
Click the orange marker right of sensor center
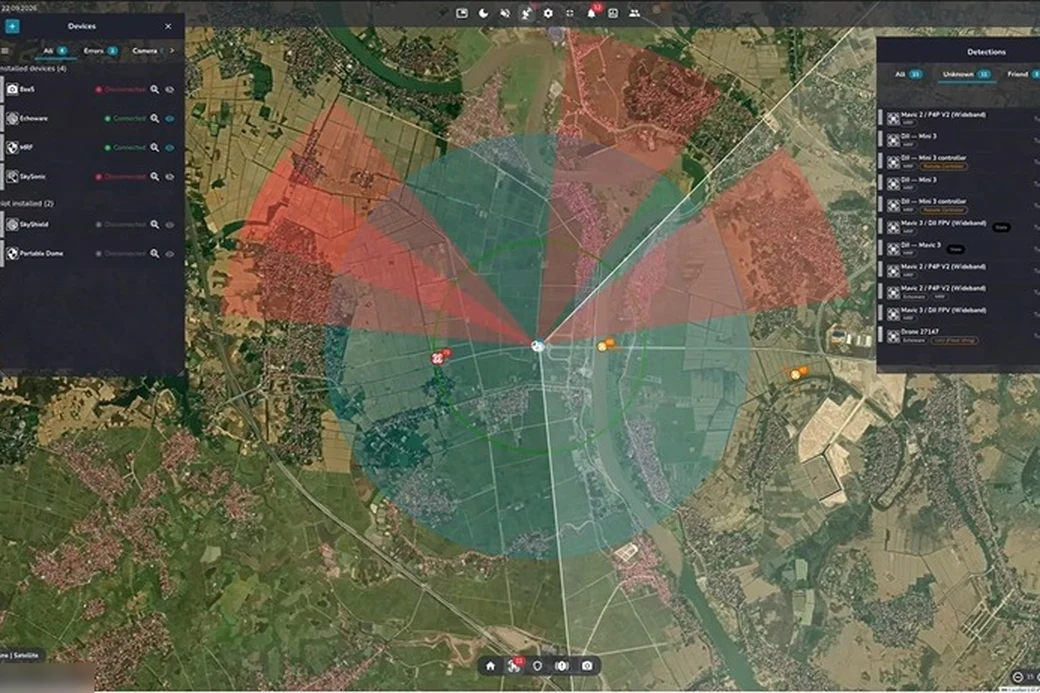pyautogui.click(x=602, y=346)
